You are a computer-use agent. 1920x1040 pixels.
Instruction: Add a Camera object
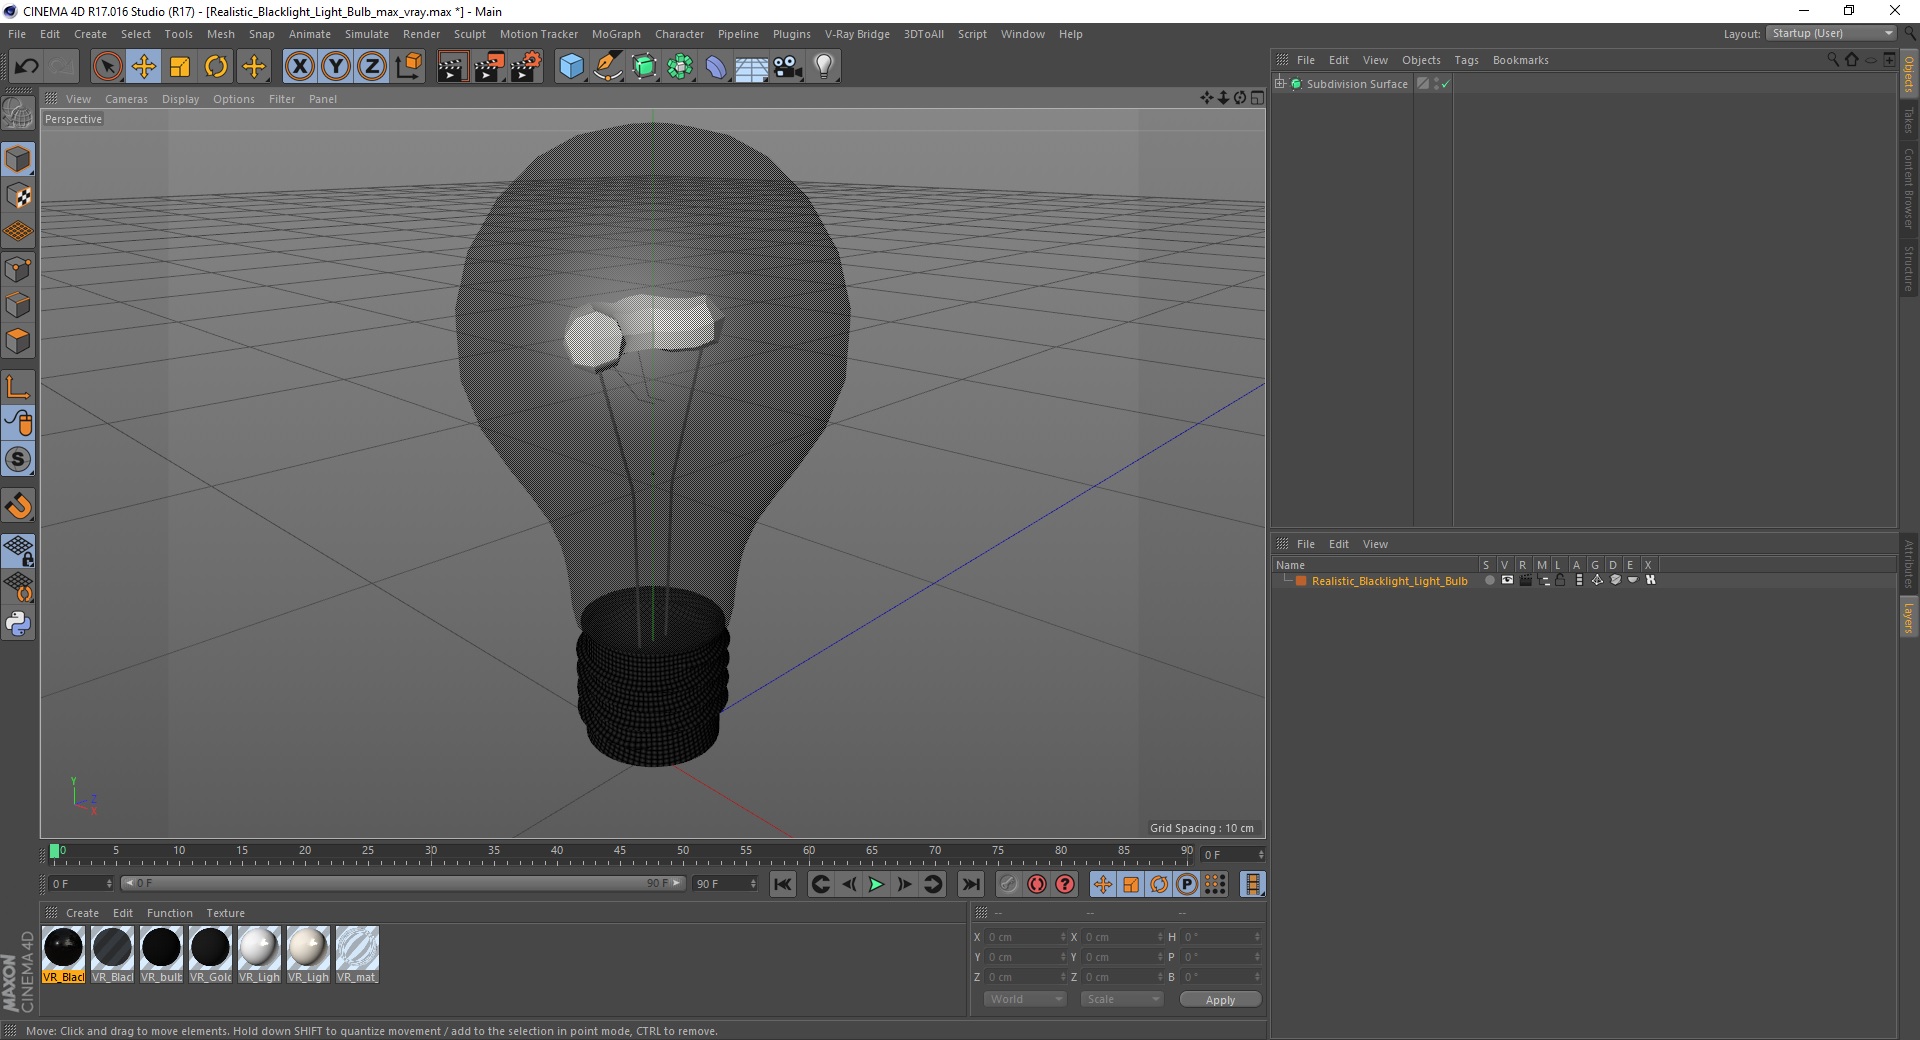tap(788, 67)
